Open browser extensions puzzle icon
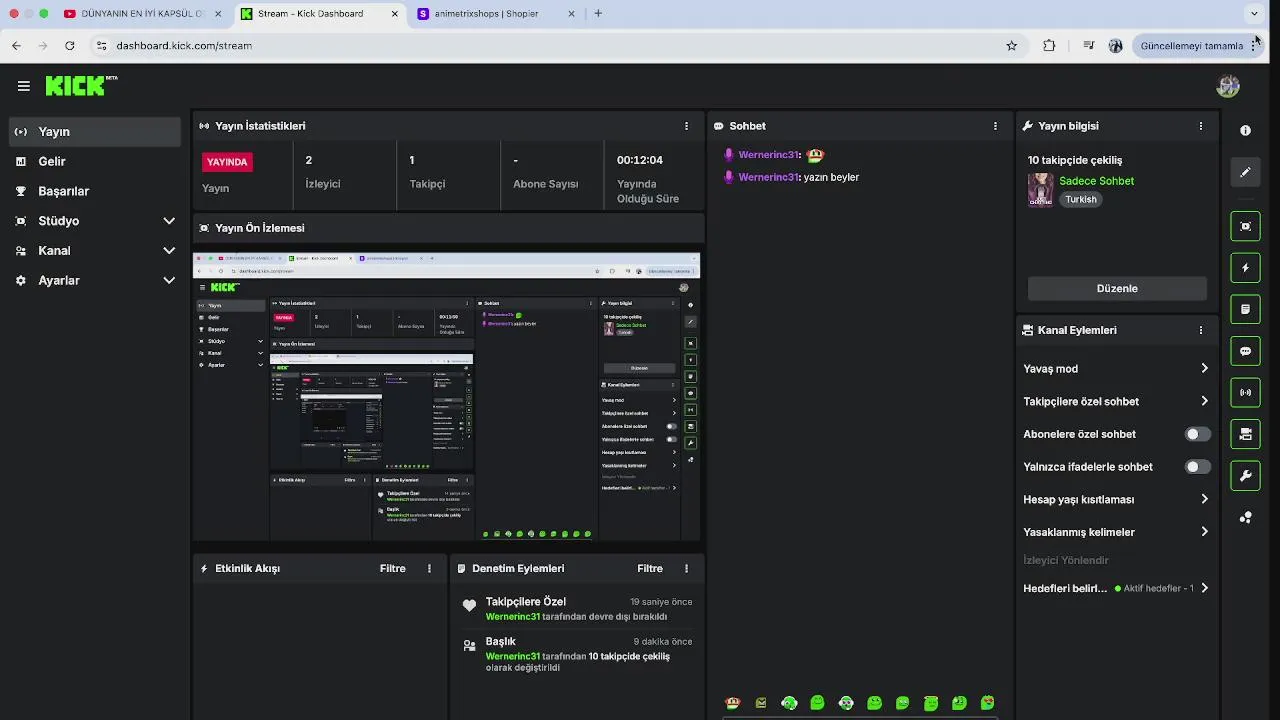This screenshot has width=1280, height=720. 1049,45
